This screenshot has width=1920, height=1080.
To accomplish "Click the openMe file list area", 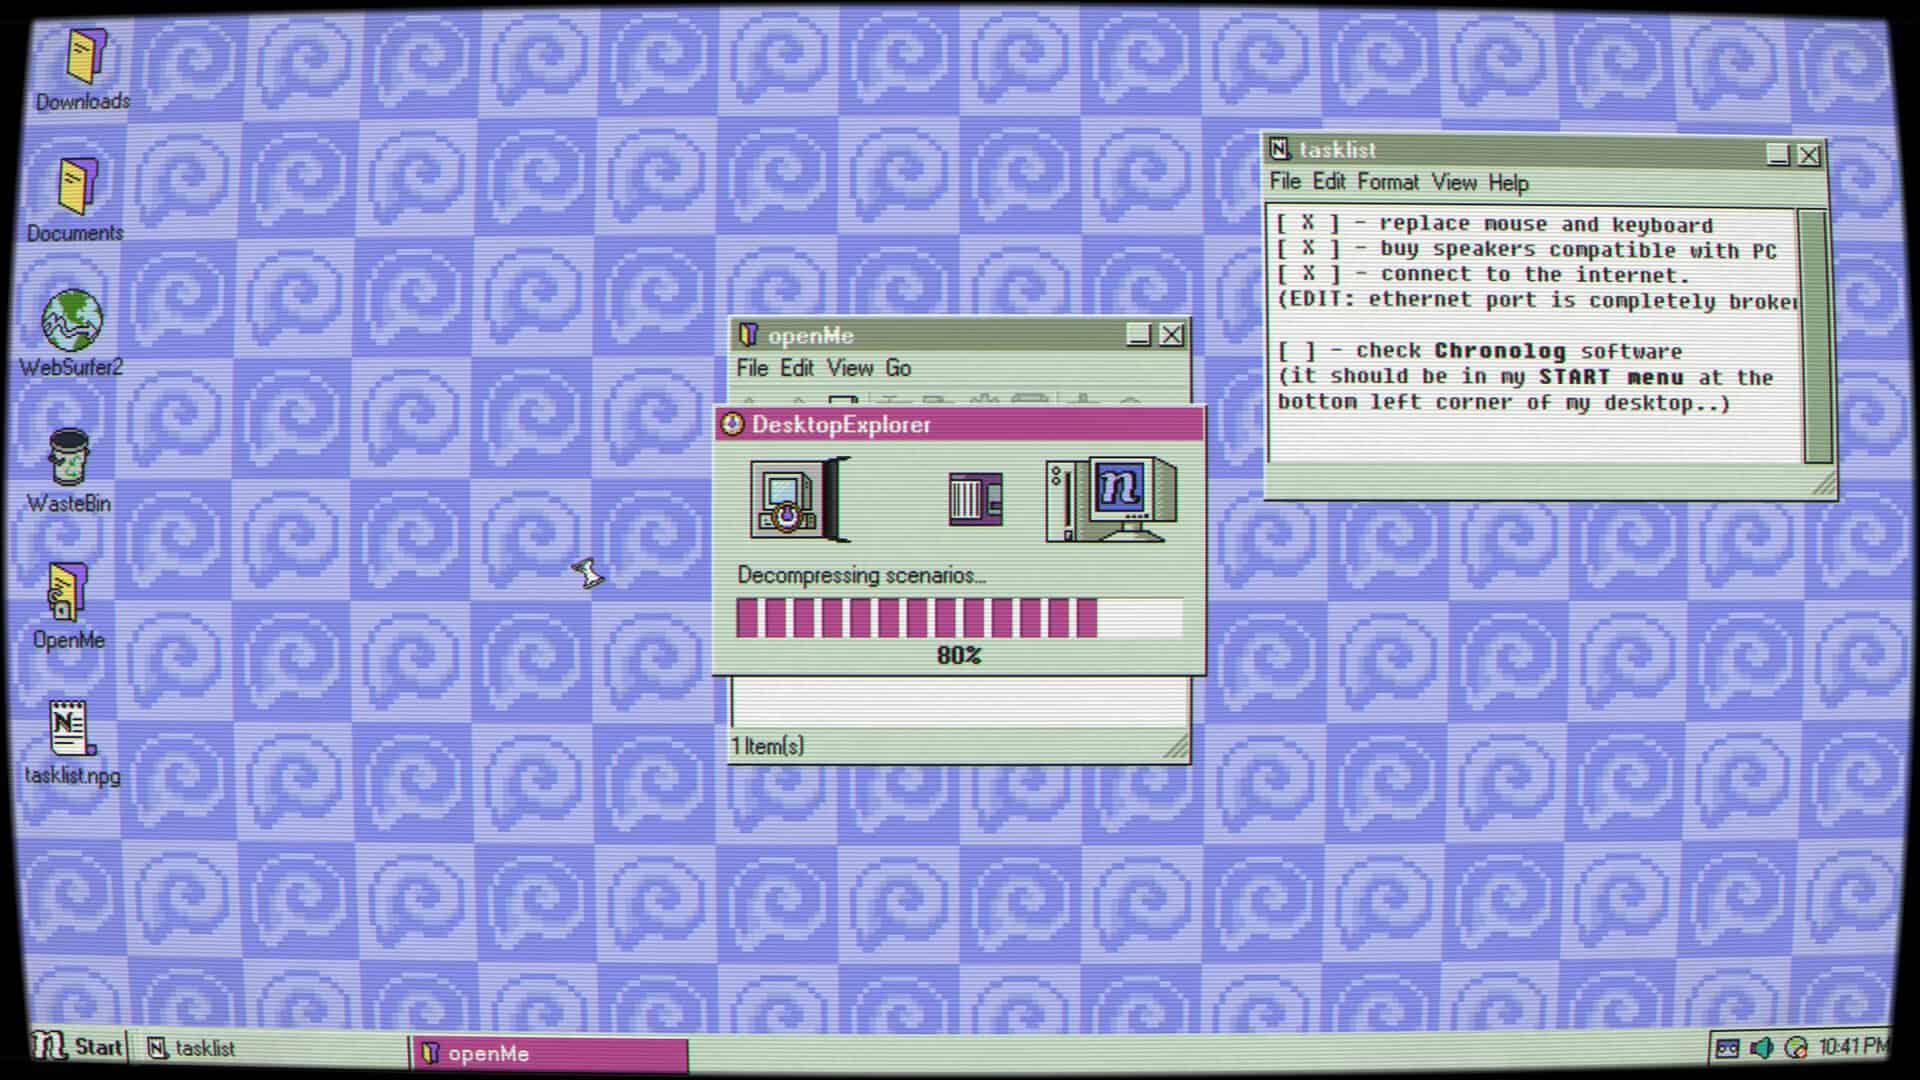I will click(x=960, y=702).
